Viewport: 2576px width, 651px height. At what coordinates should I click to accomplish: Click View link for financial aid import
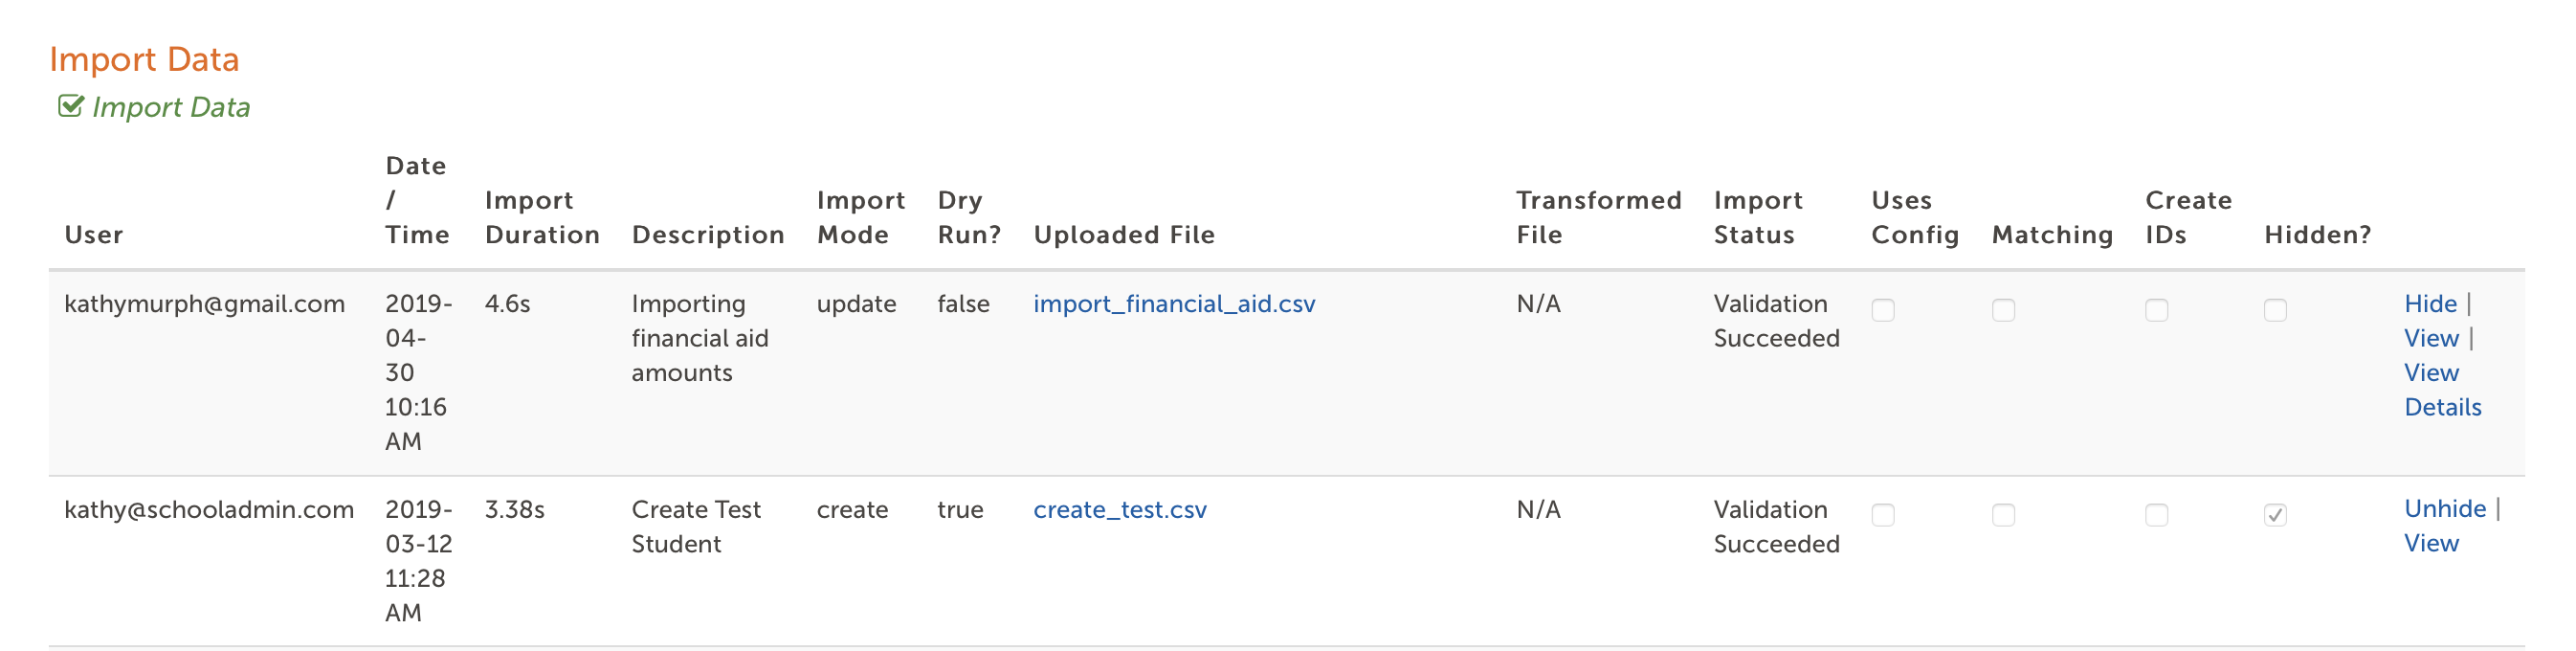[2431, 338]
